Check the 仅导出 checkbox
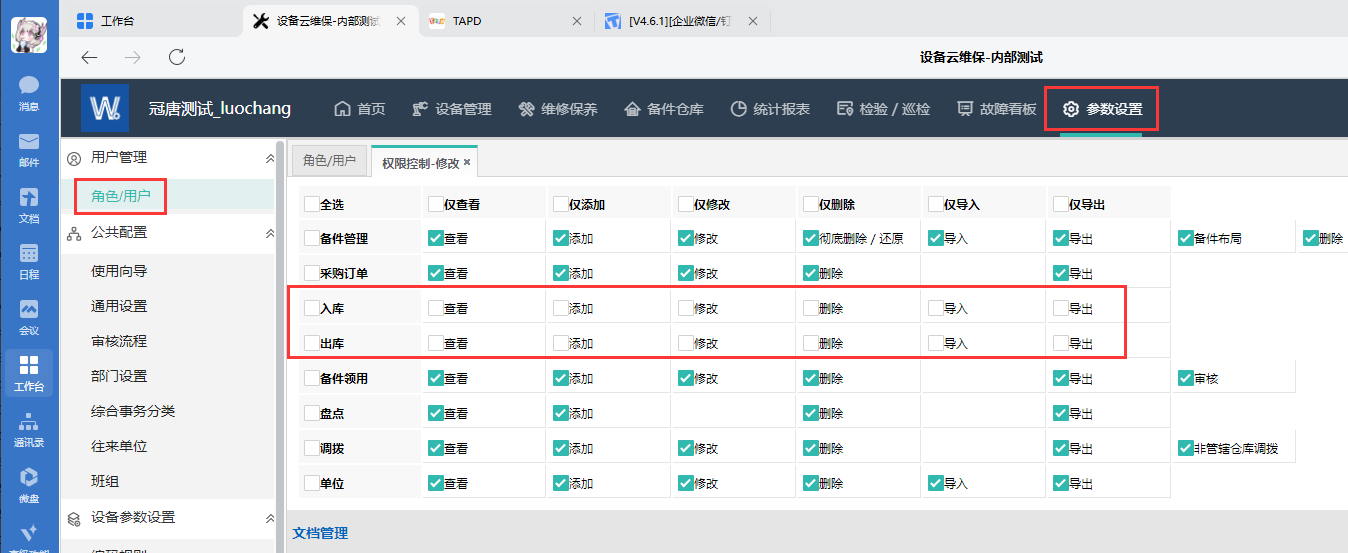The width and height of the screenshot is (1348, 553). [1061, 203]
